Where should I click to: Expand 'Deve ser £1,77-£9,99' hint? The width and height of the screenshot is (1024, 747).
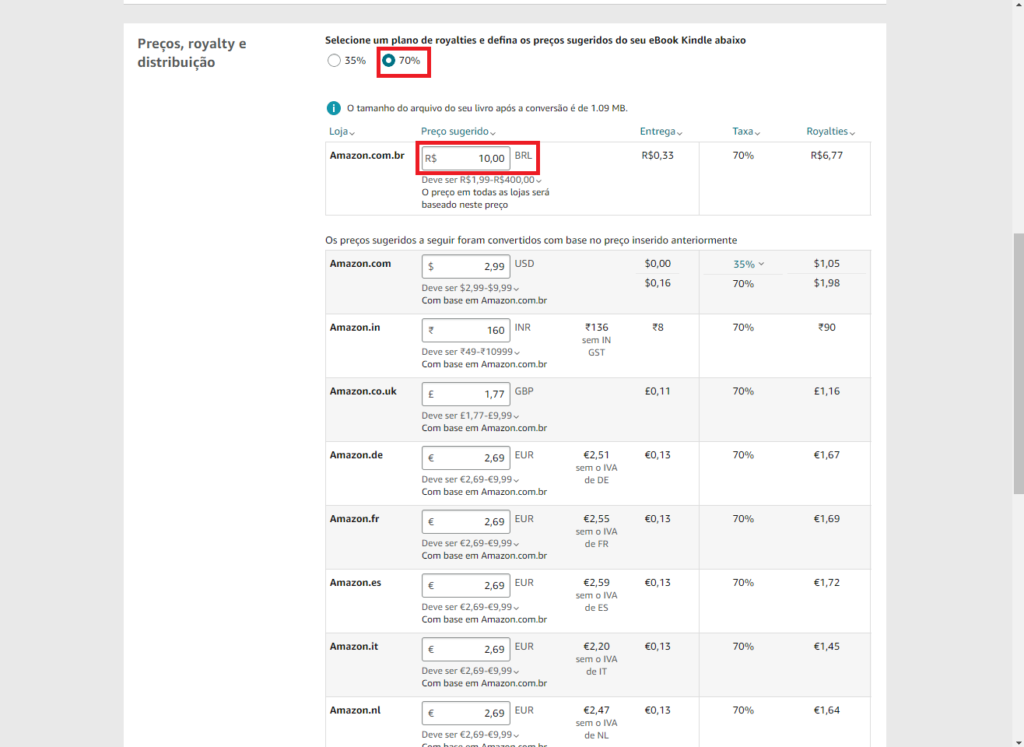tap(470, 416)
